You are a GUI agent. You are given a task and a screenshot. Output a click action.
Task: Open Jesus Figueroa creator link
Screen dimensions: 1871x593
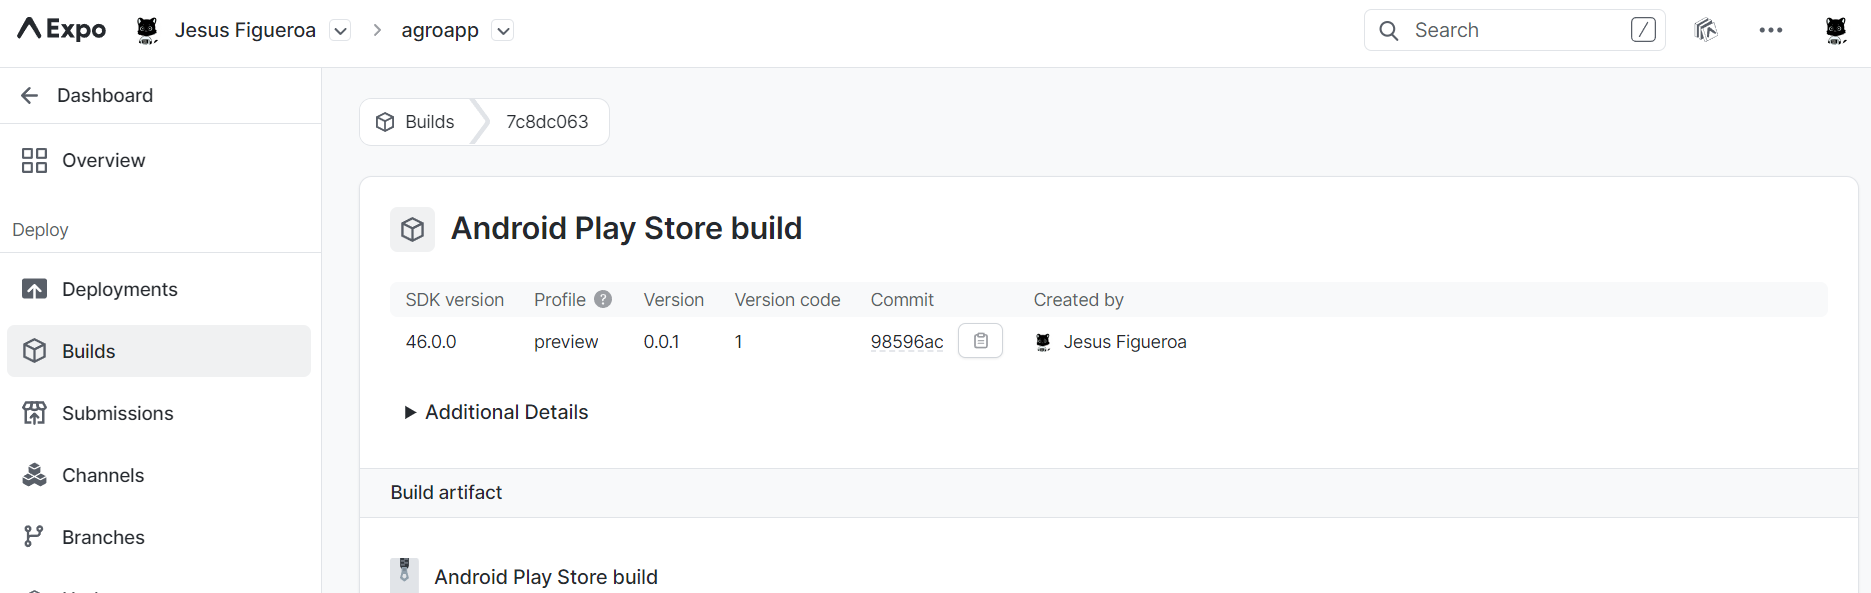point(1125,342)
